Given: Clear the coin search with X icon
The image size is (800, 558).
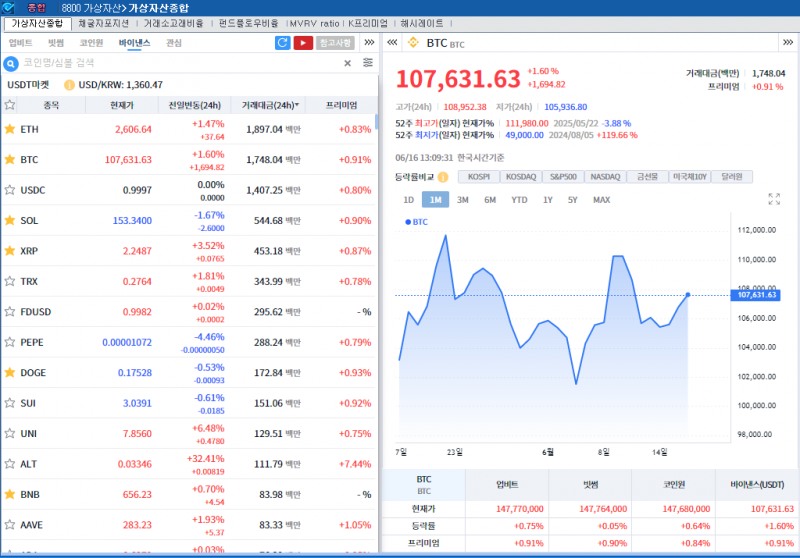Looking at the screenshot, I should coord(348,63).
